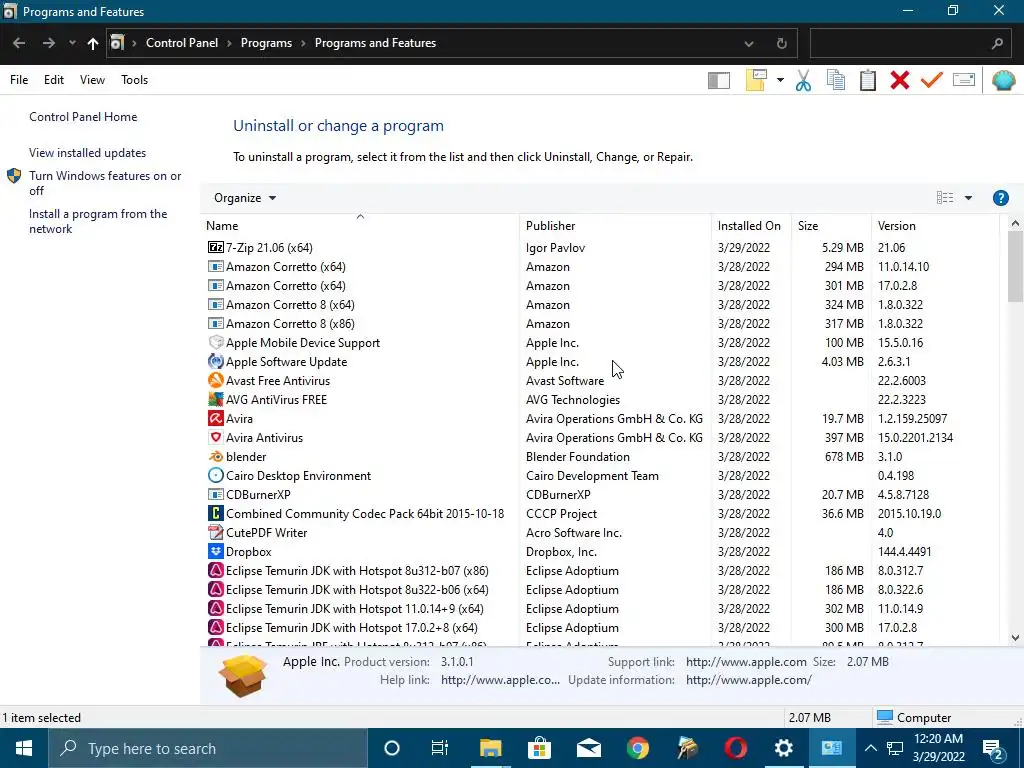Image resolution: width=1024 pixels, height=768 pixels.
Task: Select the blender program entry
Action: (x=600, y=456)
